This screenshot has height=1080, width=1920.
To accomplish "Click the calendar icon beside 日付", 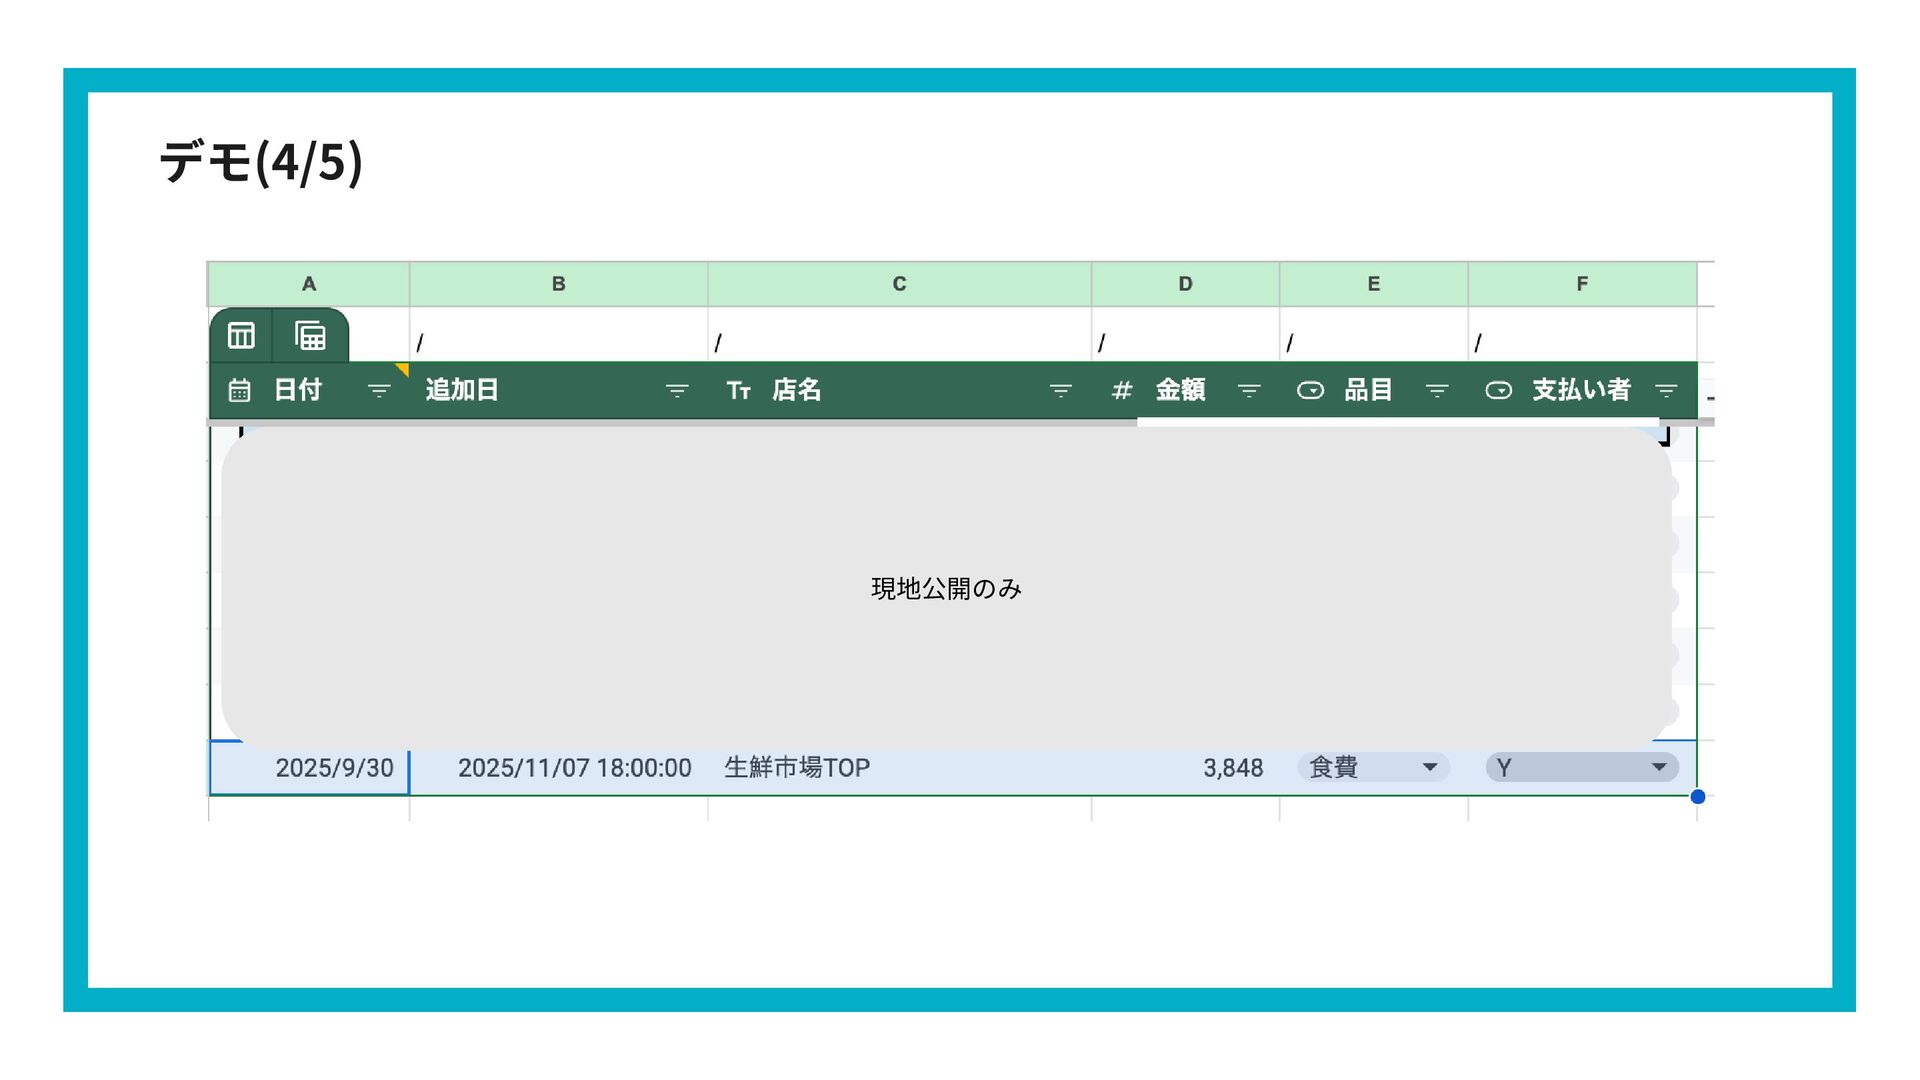I will pyautogui.click(x=239, y=390).
